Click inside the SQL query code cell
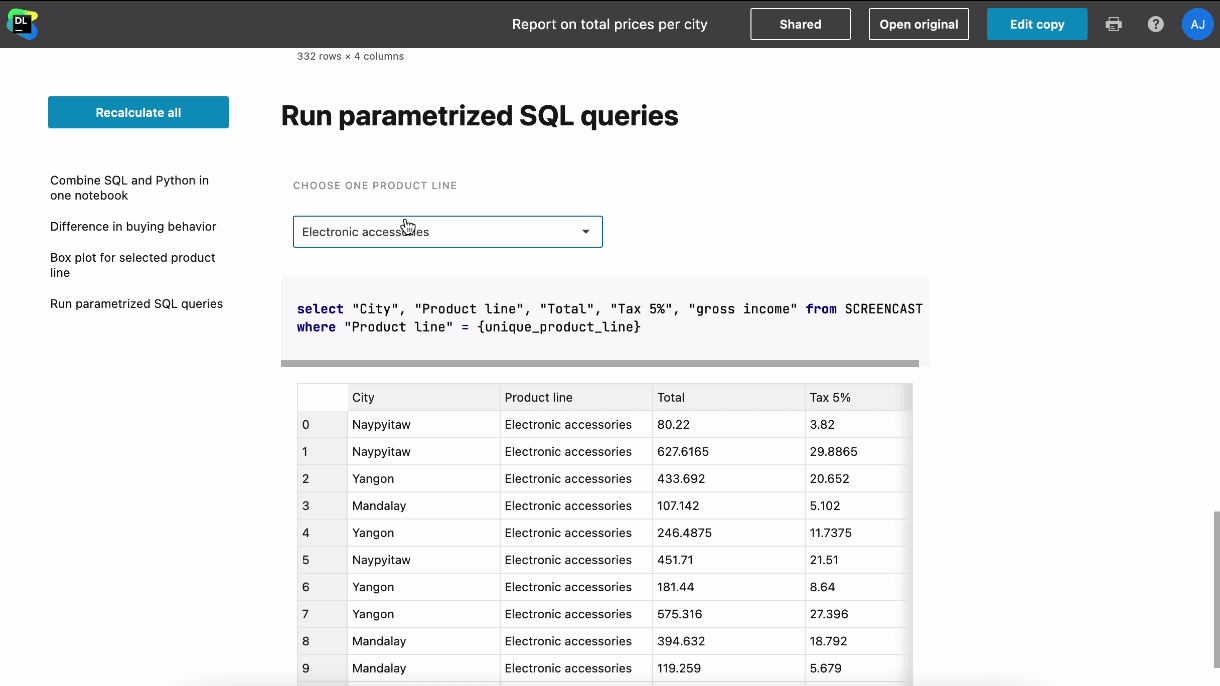1220x686 pixels. click(605, 318)
